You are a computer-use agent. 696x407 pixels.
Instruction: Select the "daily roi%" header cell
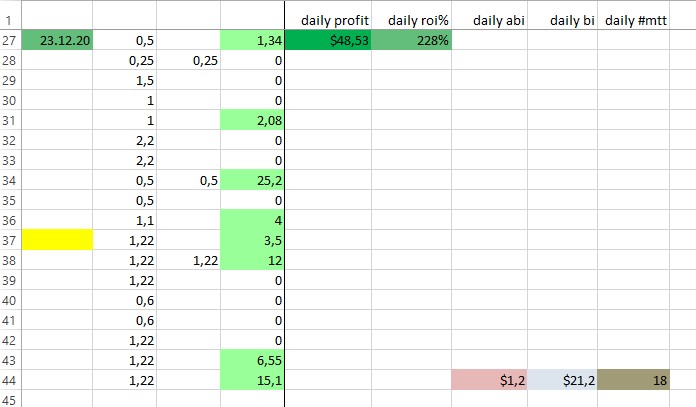coord(411,20)
